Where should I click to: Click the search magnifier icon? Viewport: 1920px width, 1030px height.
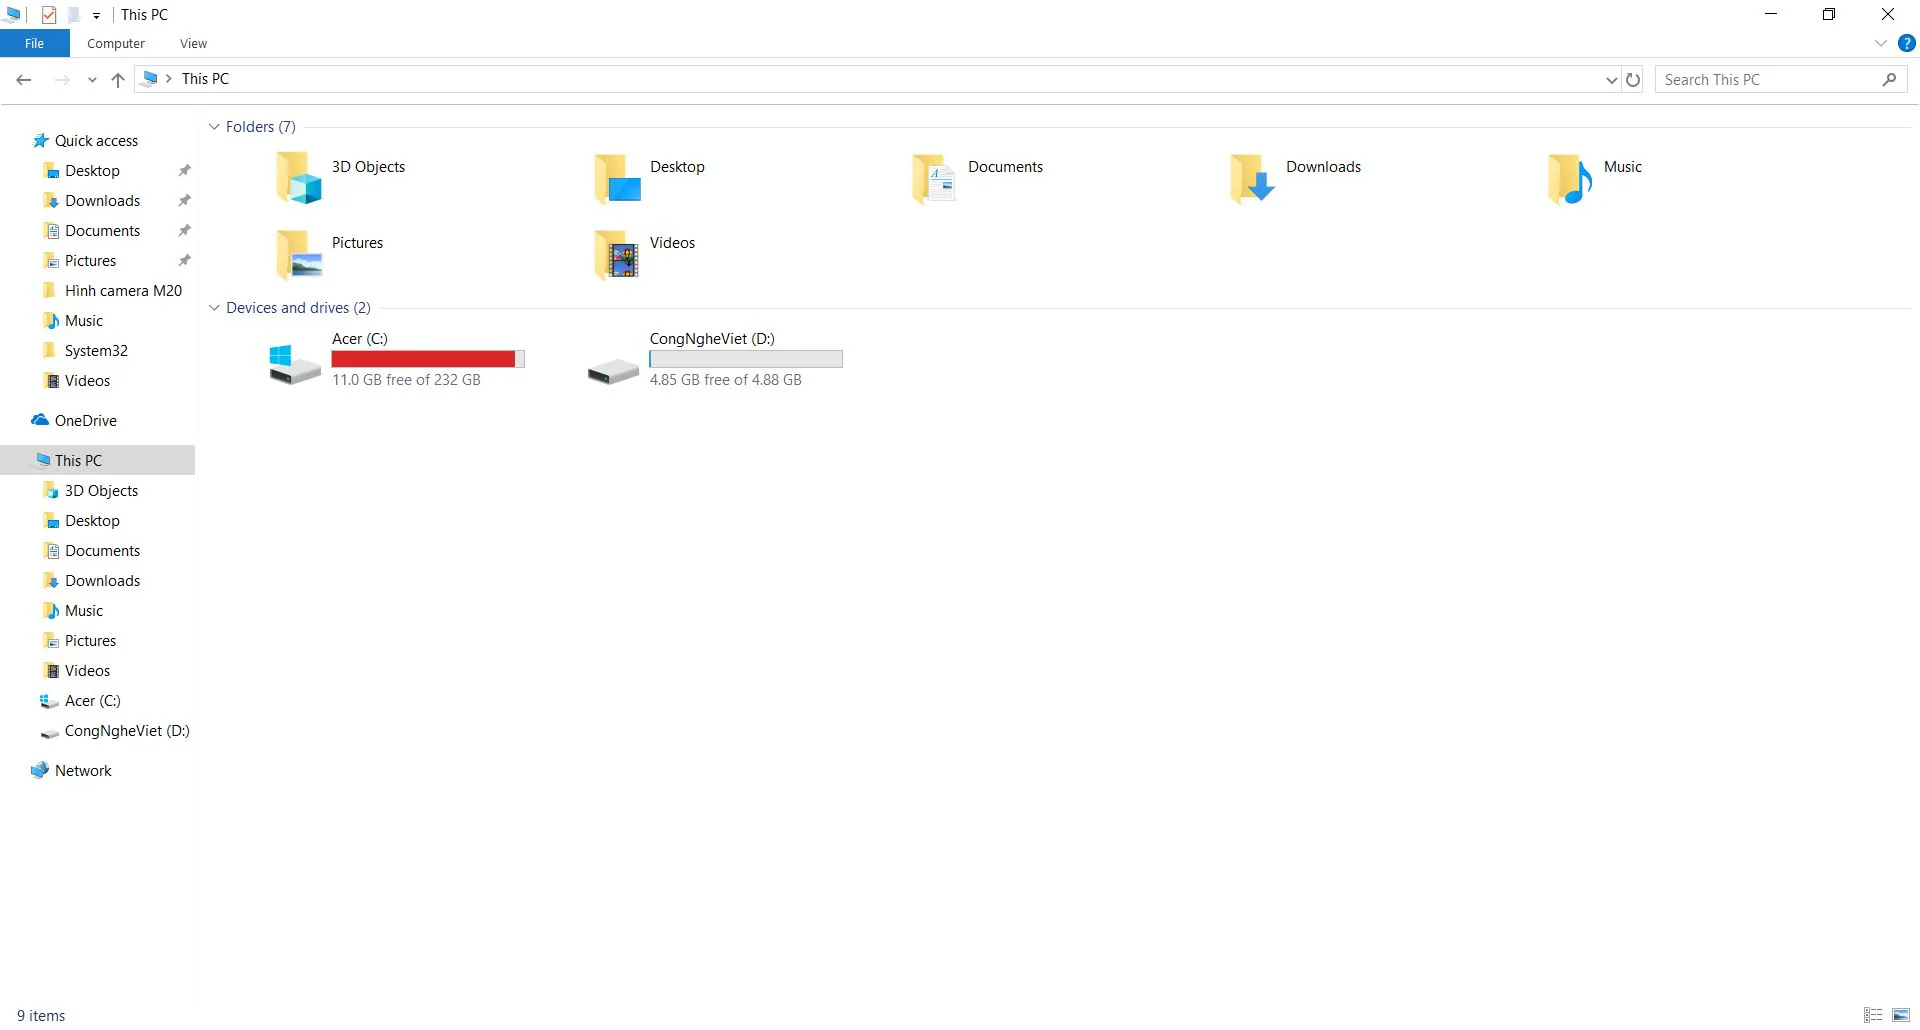pyautogui.click(x=1889, y=79)
